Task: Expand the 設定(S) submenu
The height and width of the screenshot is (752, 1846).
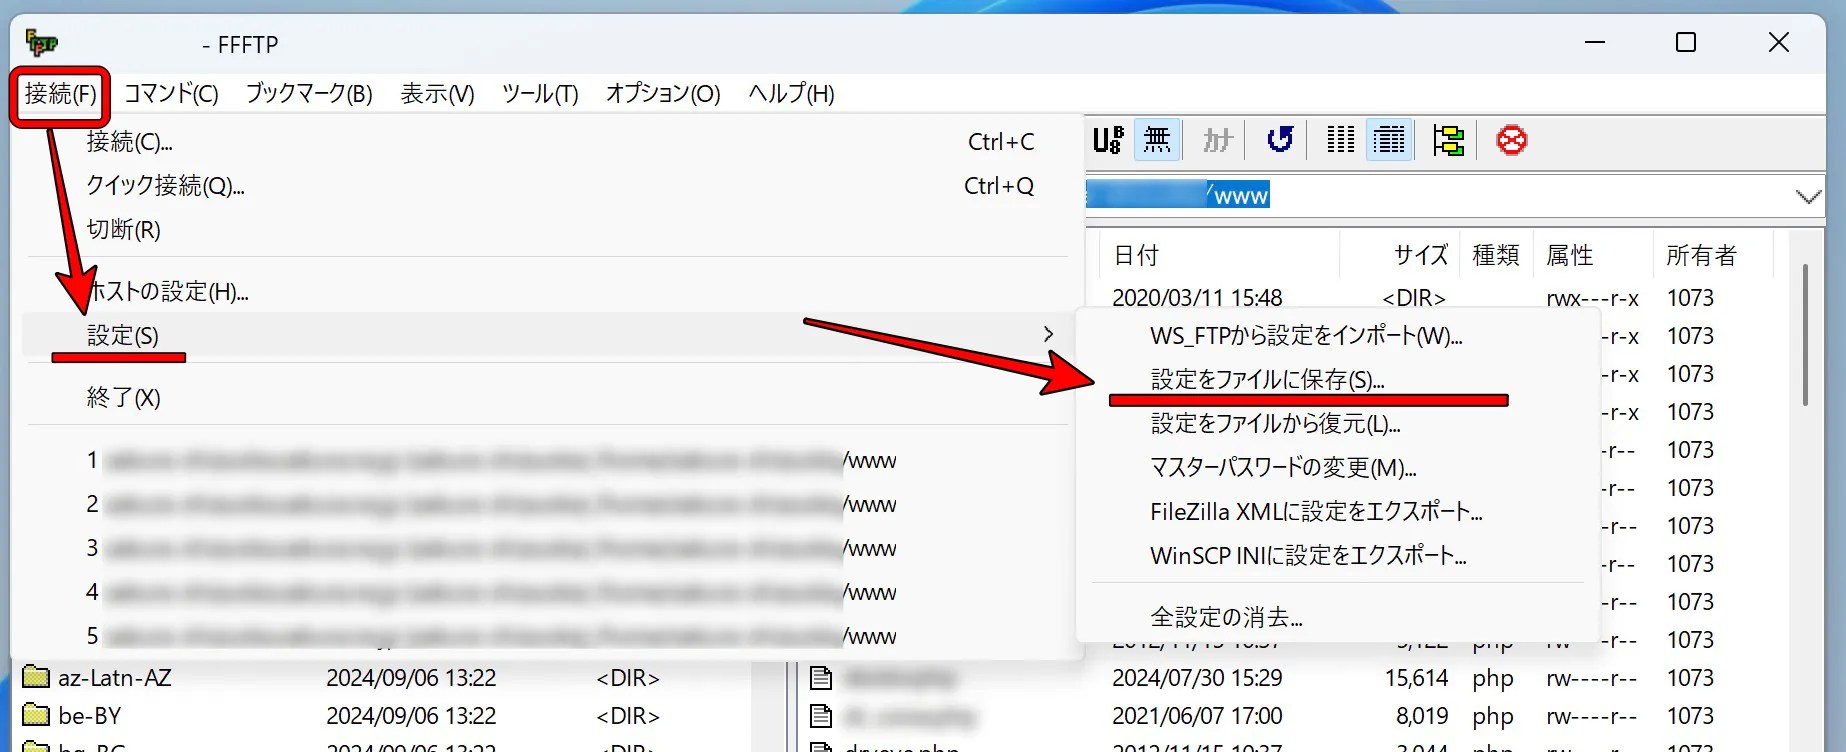Action: (x=549, y=335)
